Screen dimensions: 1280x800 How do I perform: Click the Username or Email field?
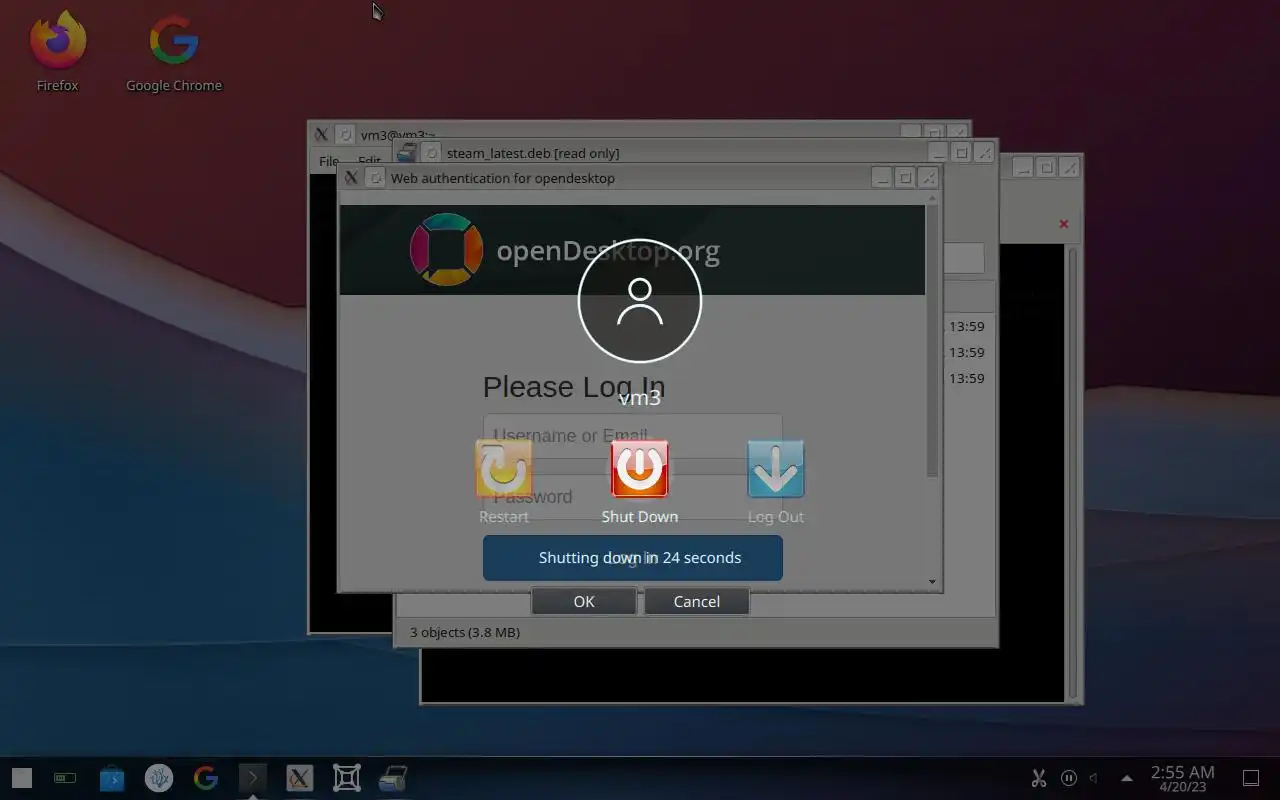(x=633, y=436)
